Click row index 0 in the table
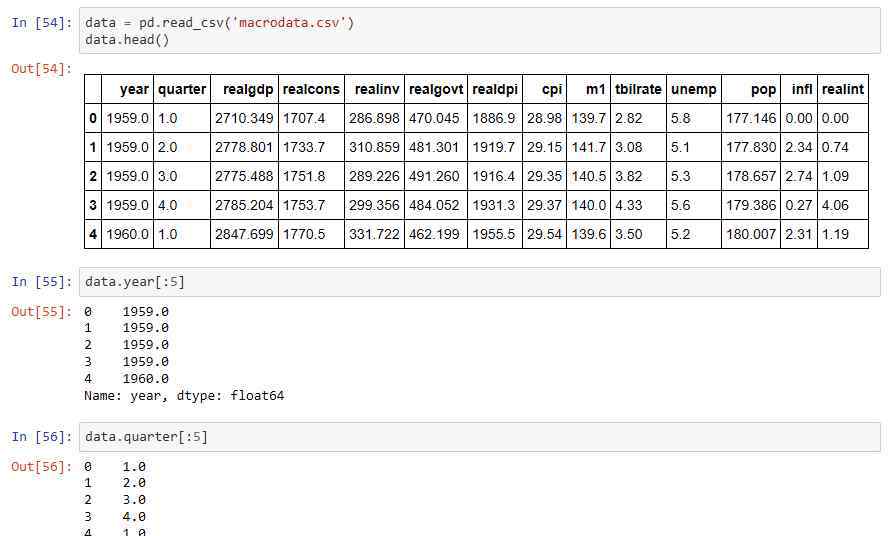893x536 pixels. click(93, 118)
